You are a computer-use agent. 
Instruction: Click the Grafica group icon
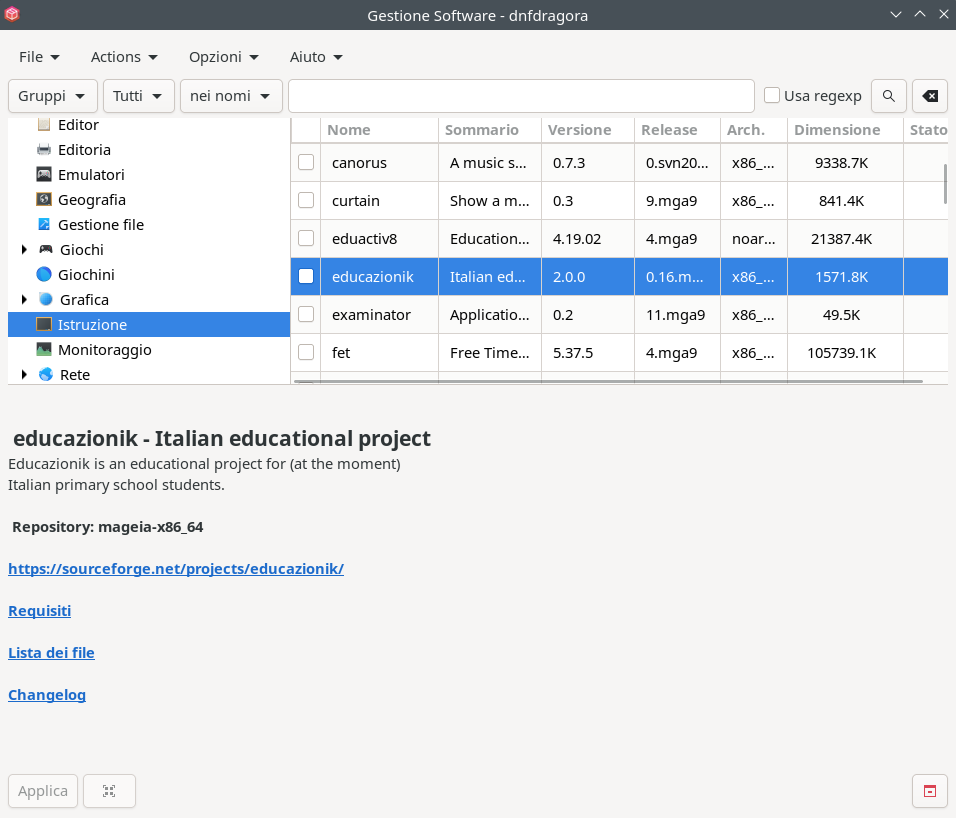coord(46,299)
